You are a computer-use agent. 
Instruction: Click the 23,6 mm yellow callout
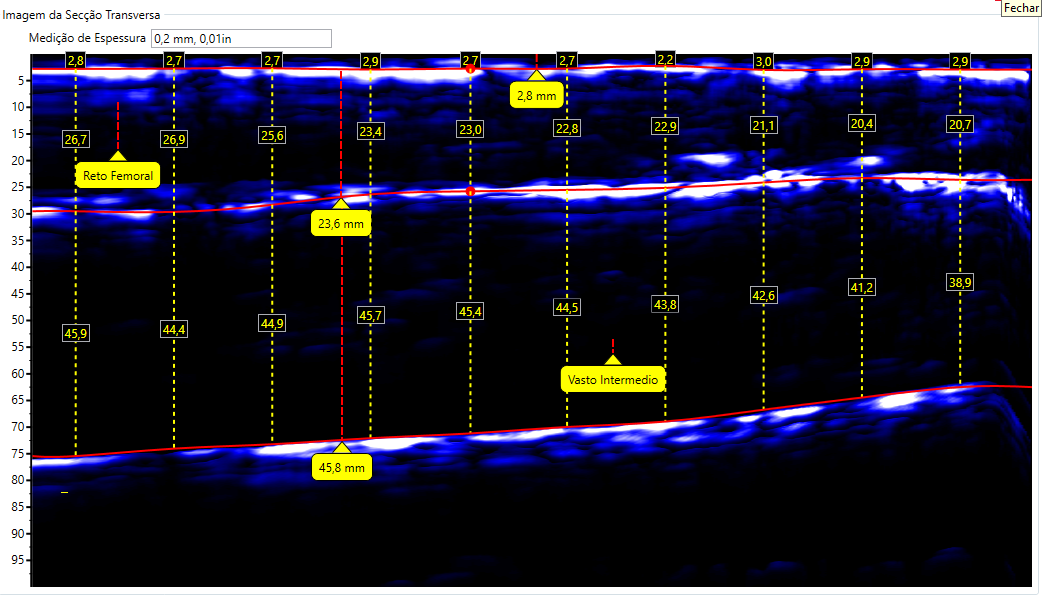341,224
